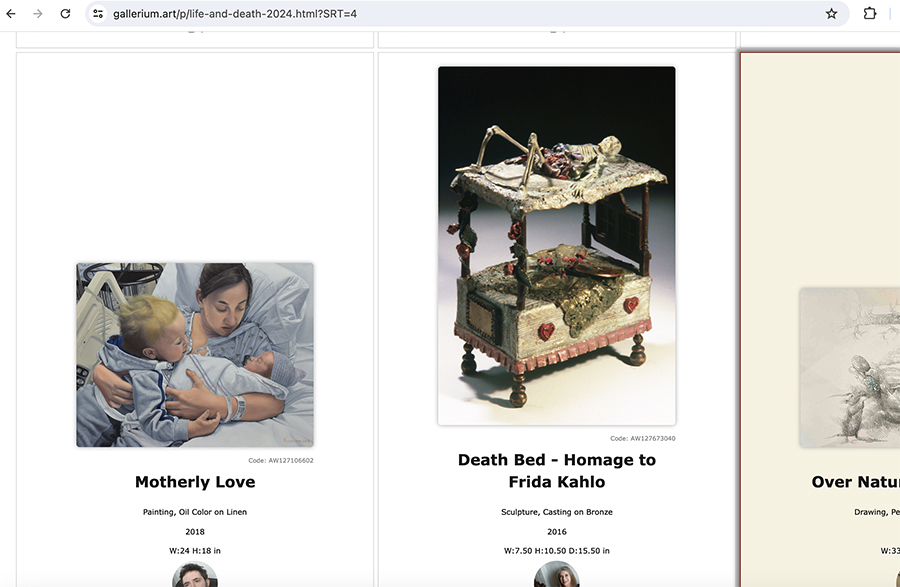Click the Death Bed artist avatar
The width and height of the screenshot is (900, 587).
coord(557,574)
